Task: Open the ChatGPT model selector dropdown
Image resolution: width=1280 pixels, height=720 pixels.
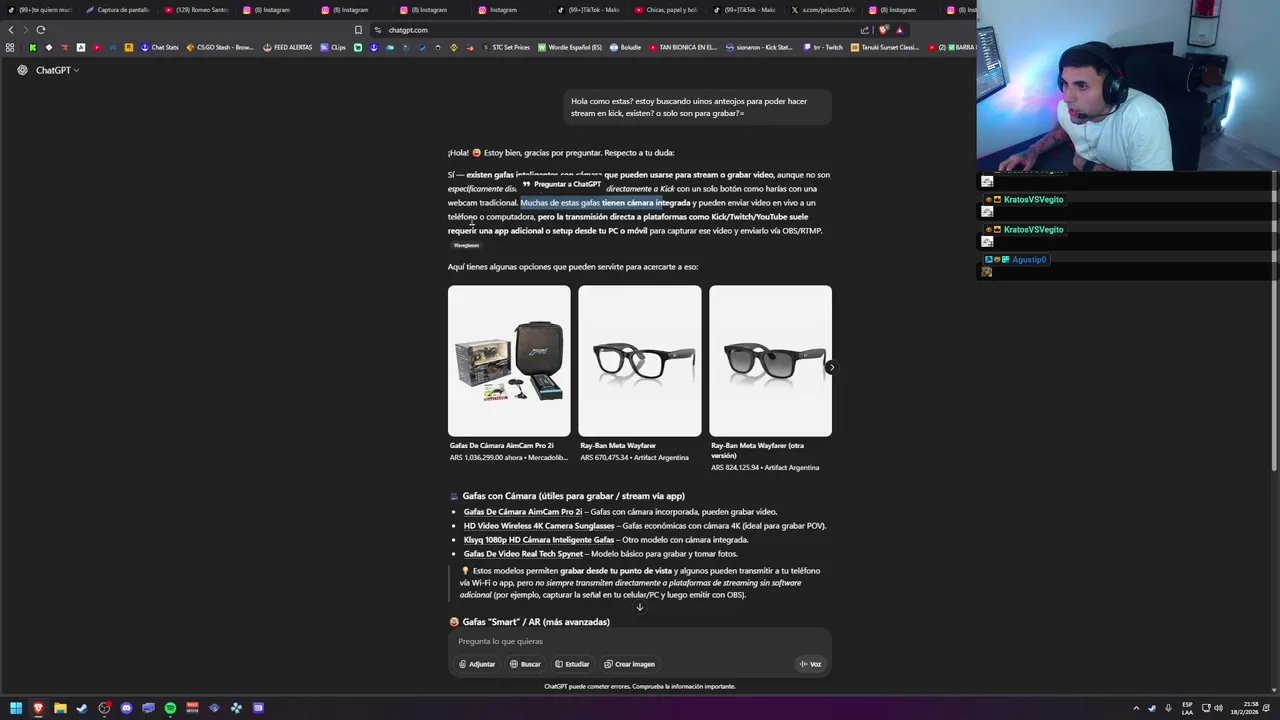Action: (57, 70)
